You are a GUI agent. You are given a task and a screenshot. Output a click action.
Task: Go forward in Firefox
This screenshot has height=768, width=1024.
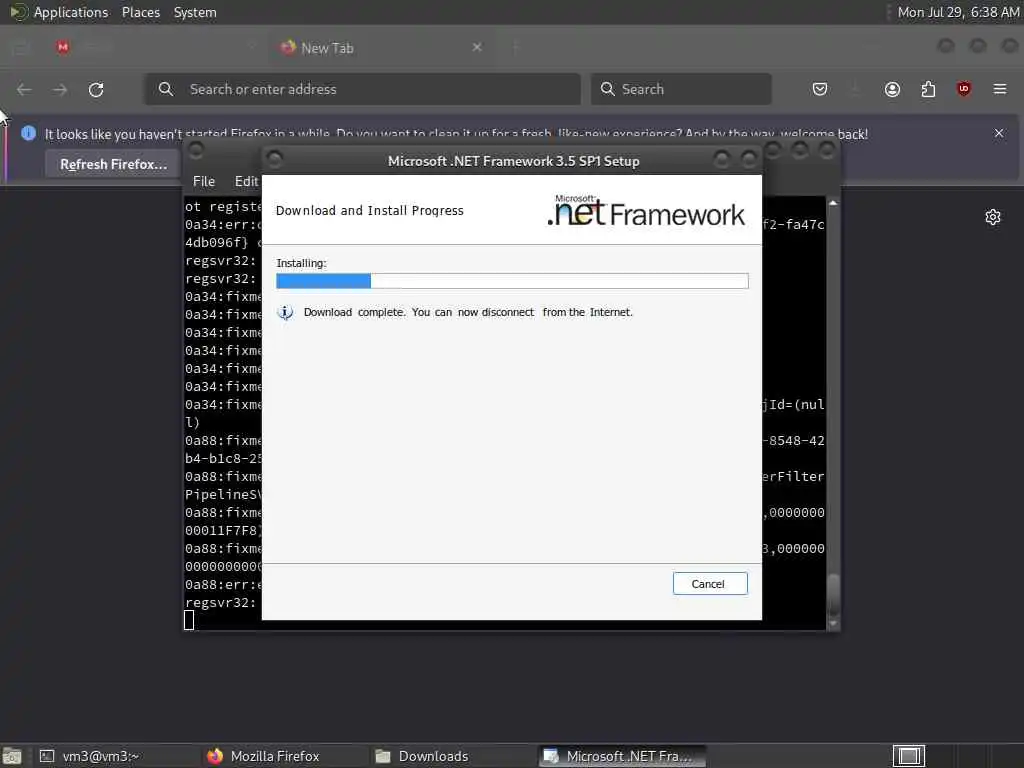click(60, 89)
